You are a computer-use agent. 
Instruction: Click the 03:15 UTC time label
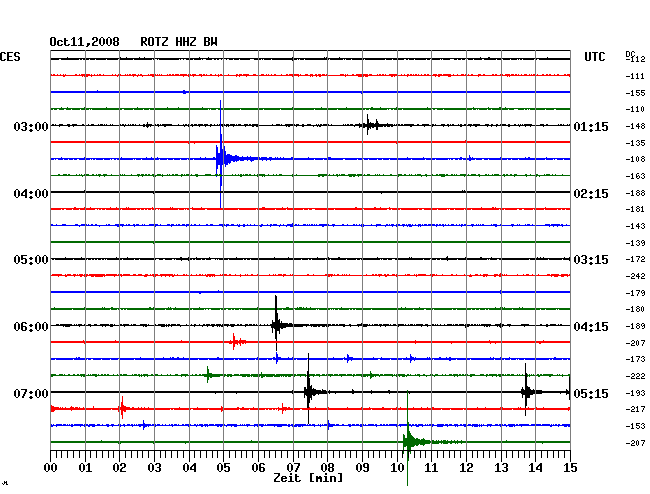[591, 260]
